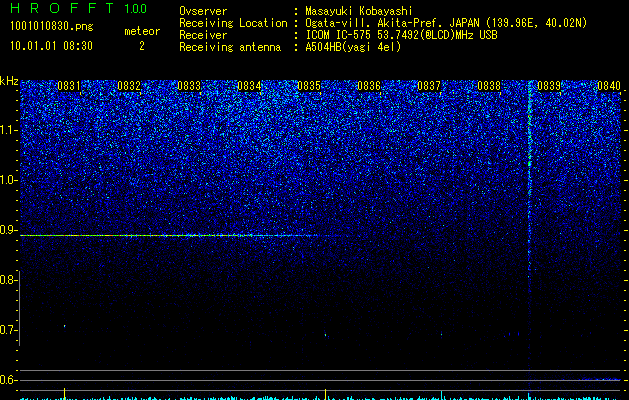Click the 0836 time marker

click(x=369, y=86)
